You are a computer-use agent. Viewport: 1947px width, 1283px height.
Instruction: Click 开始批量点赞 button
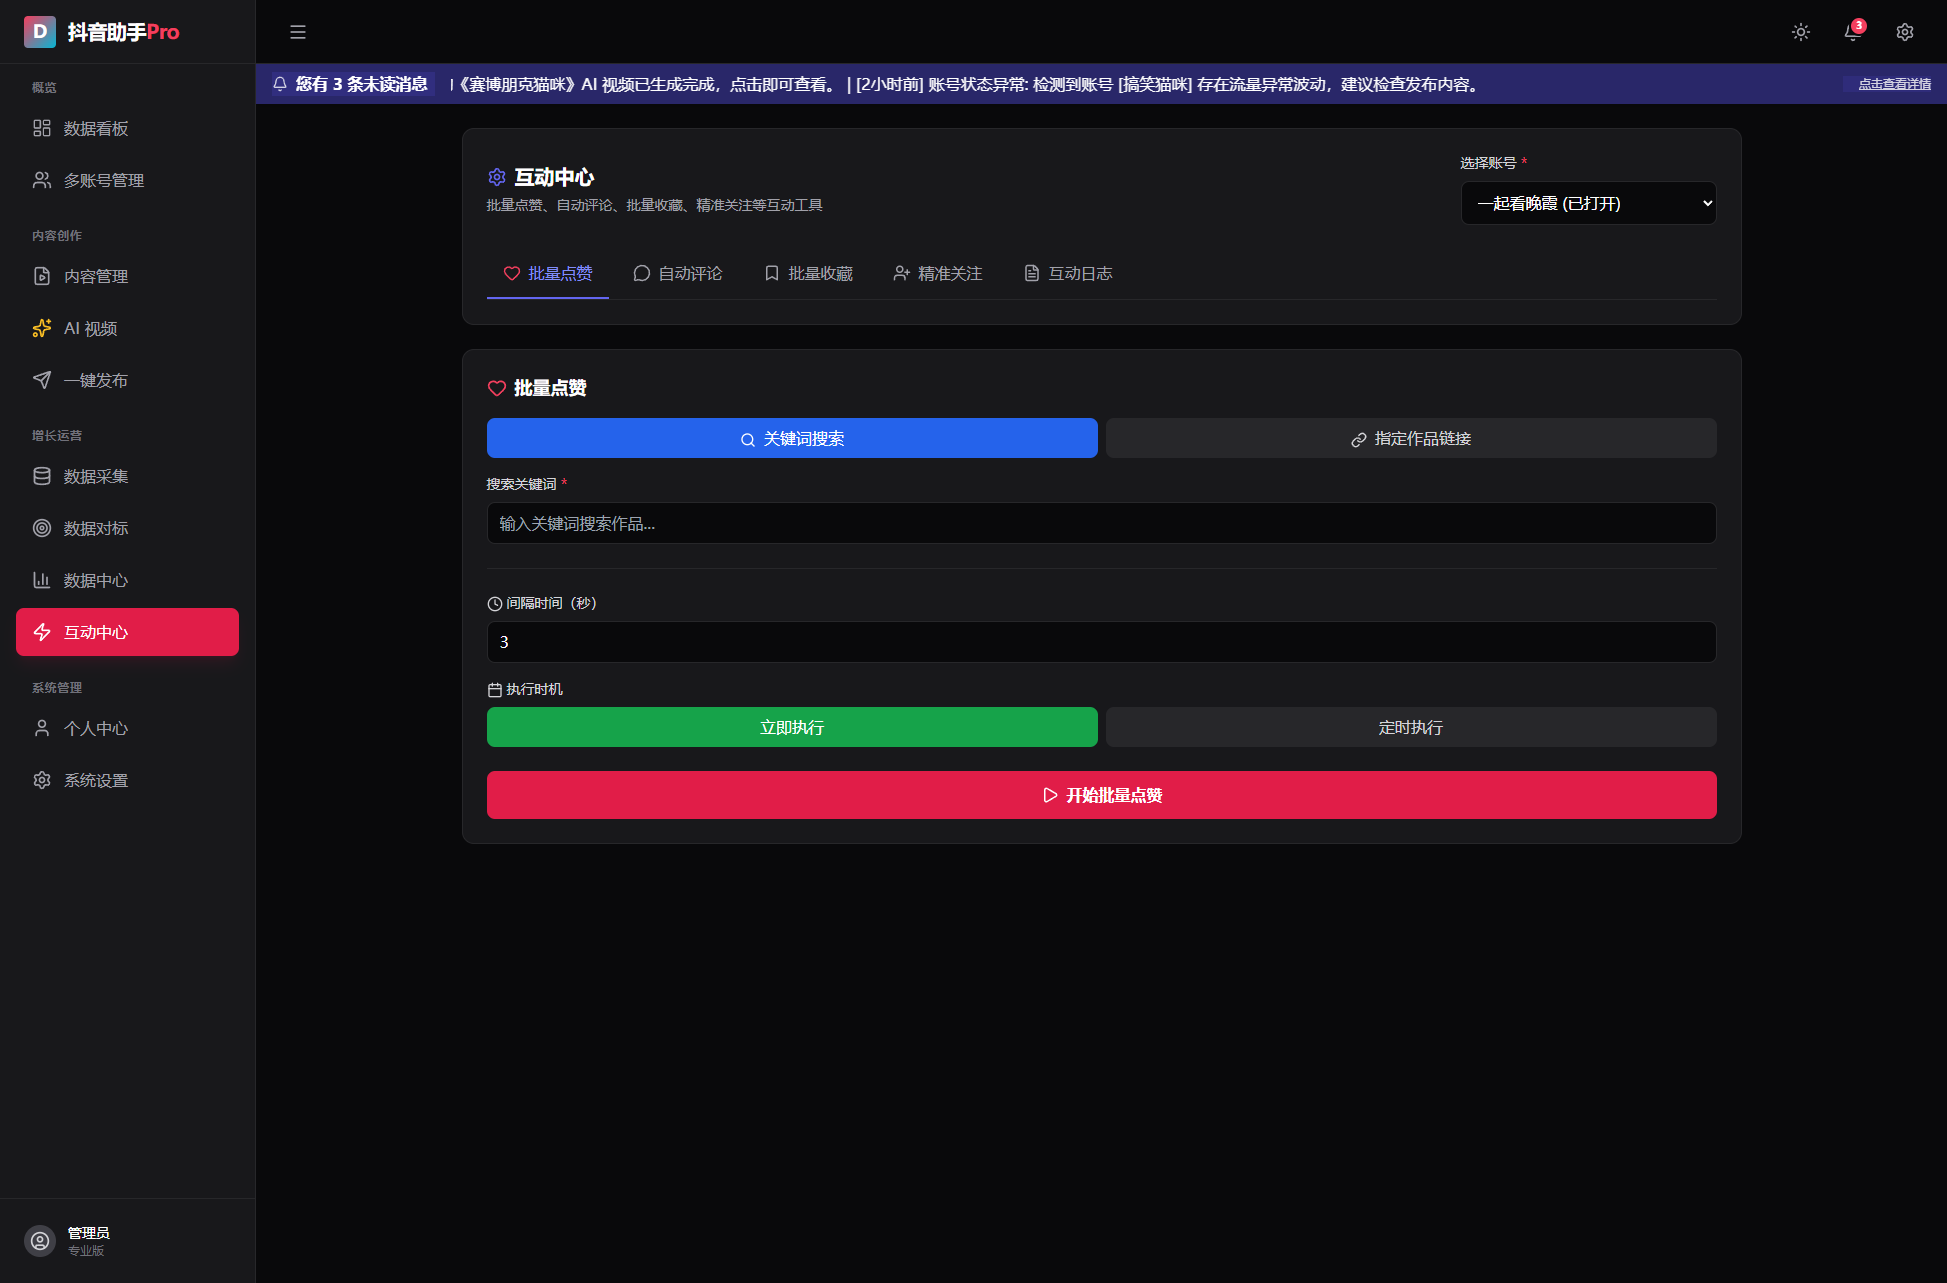pos(1102,795)
